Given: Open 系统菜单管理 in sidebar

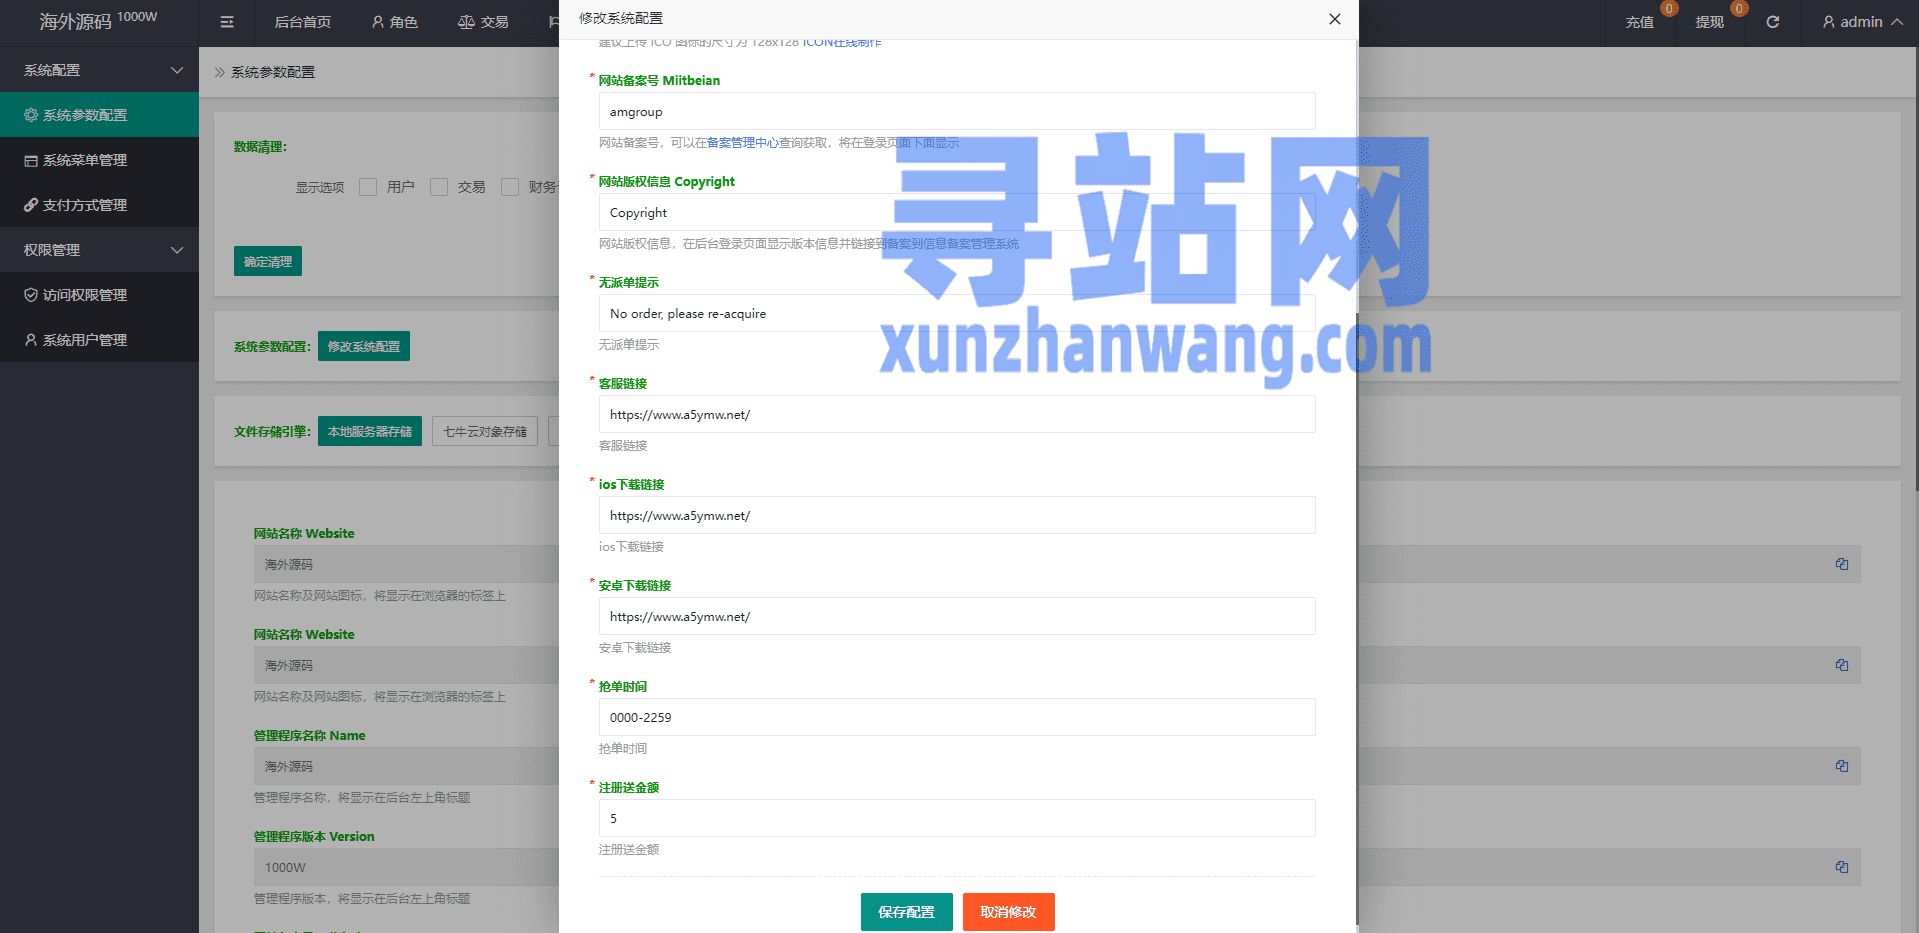Looking at the screenshot, I should 99,160.
